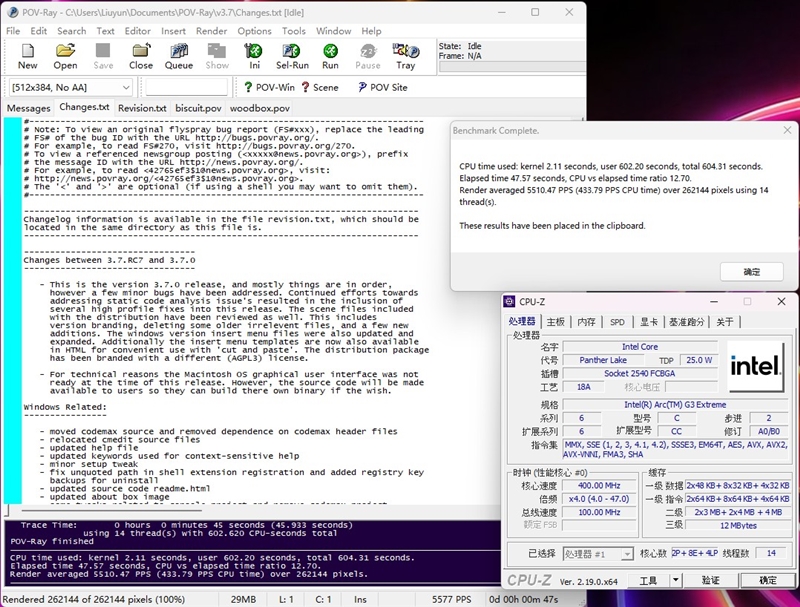Viewport: 800px width, 607px height.
Task: Open the woodbox.pov tab
Action: coord(260,108)
